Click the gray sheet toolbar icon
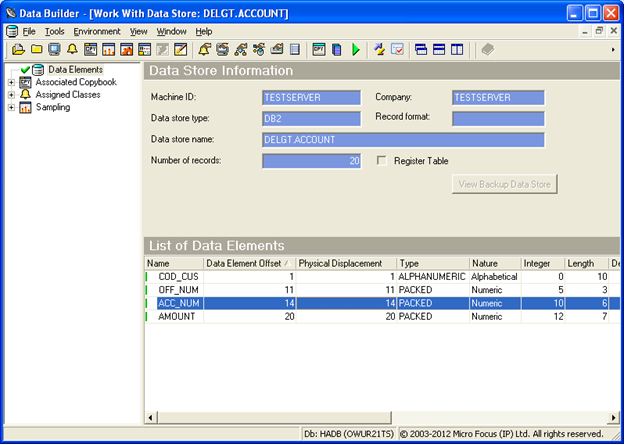 pyautogui.click(x=295, y=49)
